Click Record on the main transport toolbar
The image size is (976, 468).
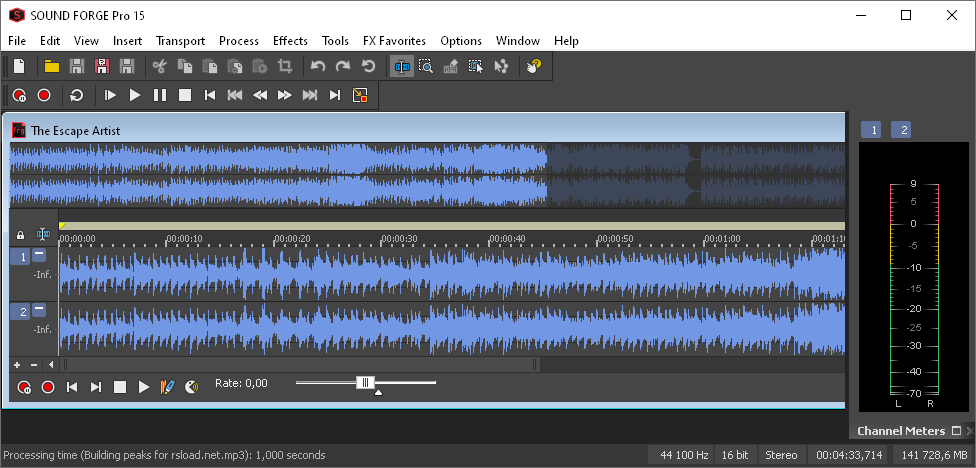pos(44,95)
